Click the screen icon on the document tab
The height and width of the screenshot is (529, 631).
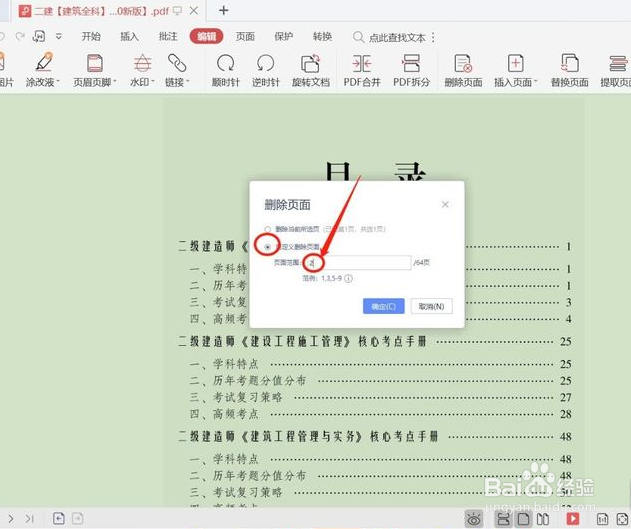(177, 11)
